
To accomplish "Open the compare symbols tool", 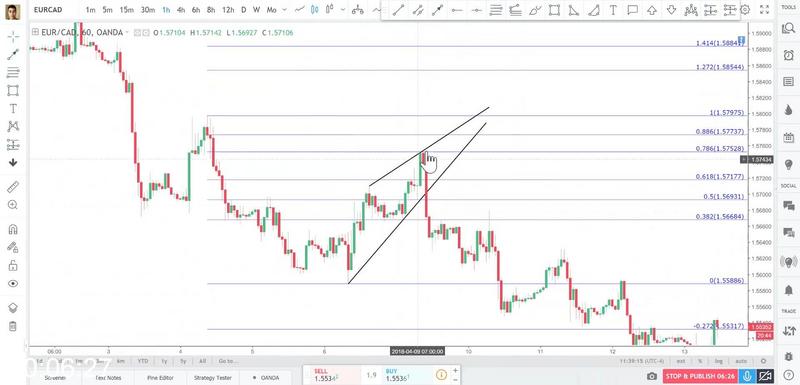I will (358, 10).
